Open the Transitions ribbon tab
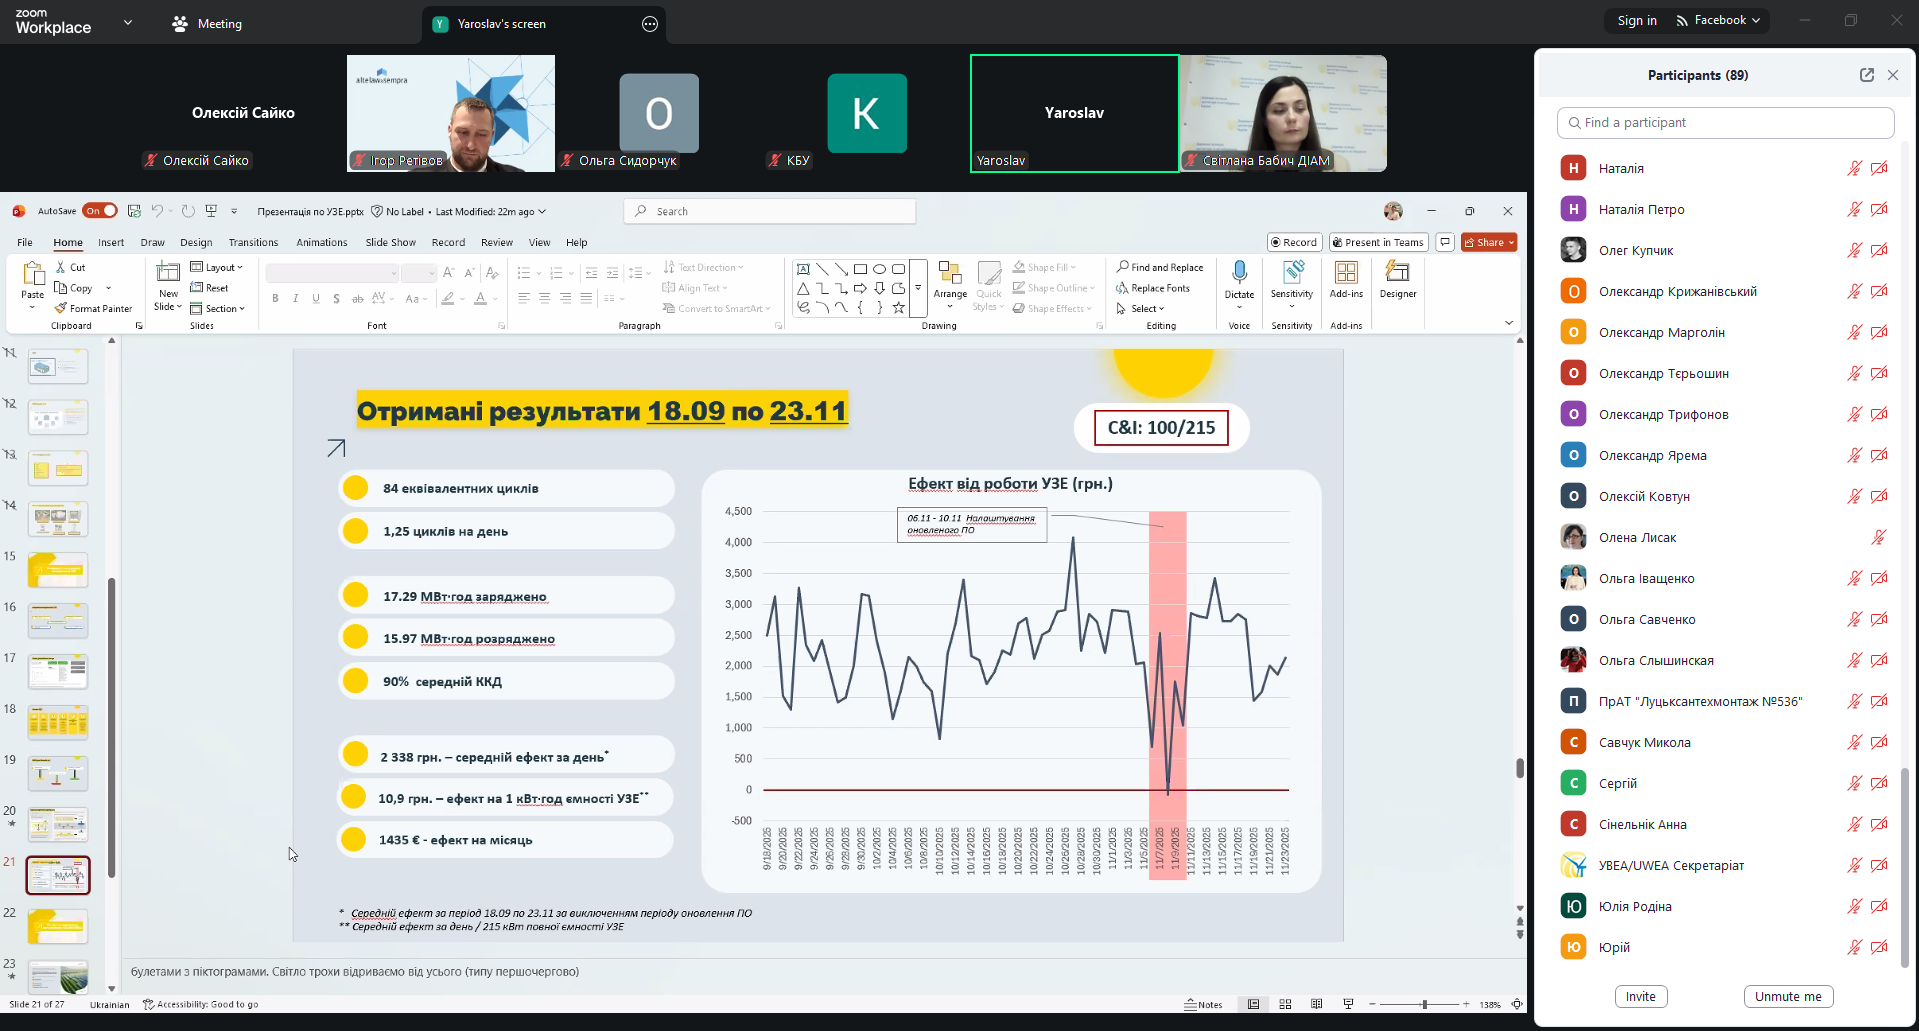This screenshot has height=1031, width=1919. (x=253, y=243)
